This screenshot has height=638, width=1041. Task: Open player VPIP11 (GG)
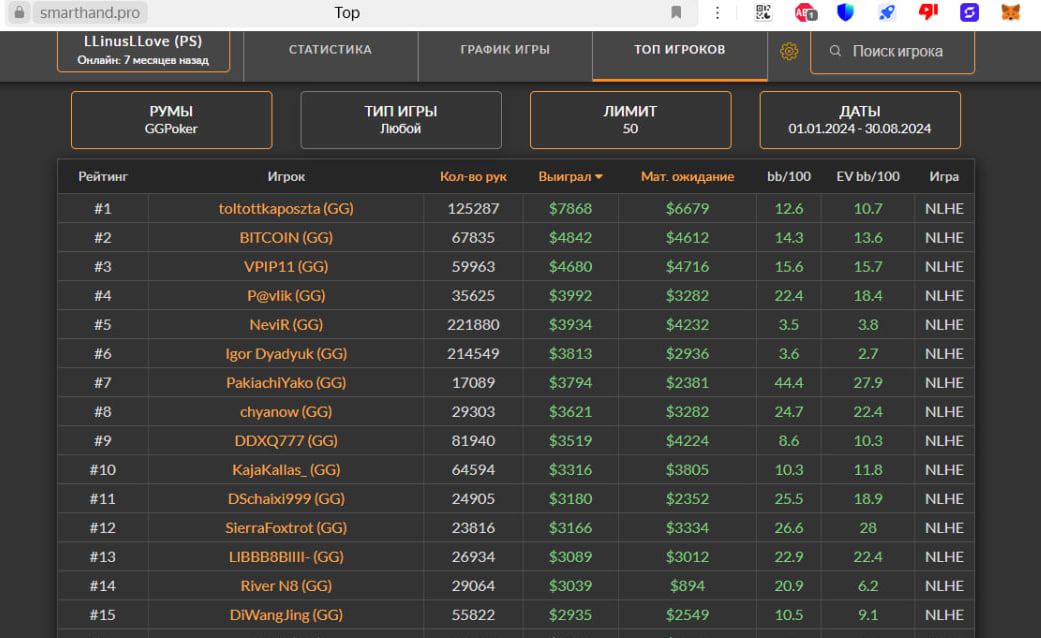[x=286, y=267]
